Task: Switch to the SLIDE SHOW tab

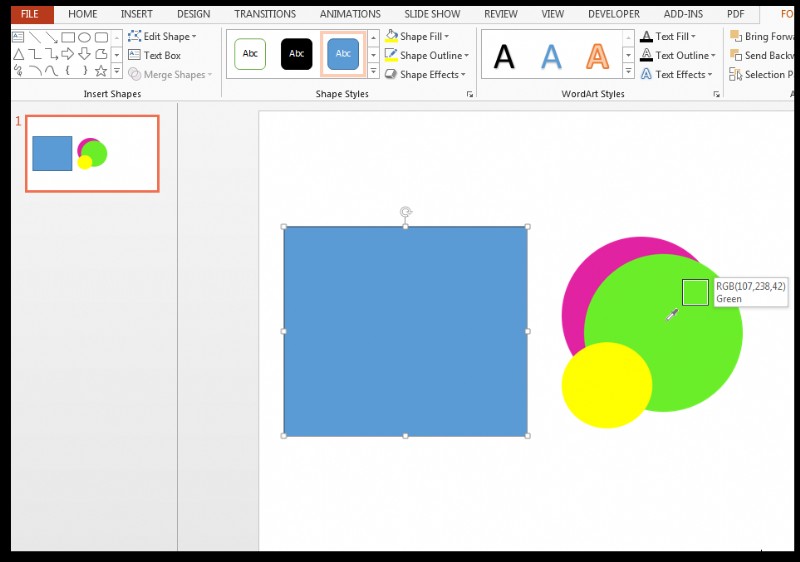Action: coord(432,14)
